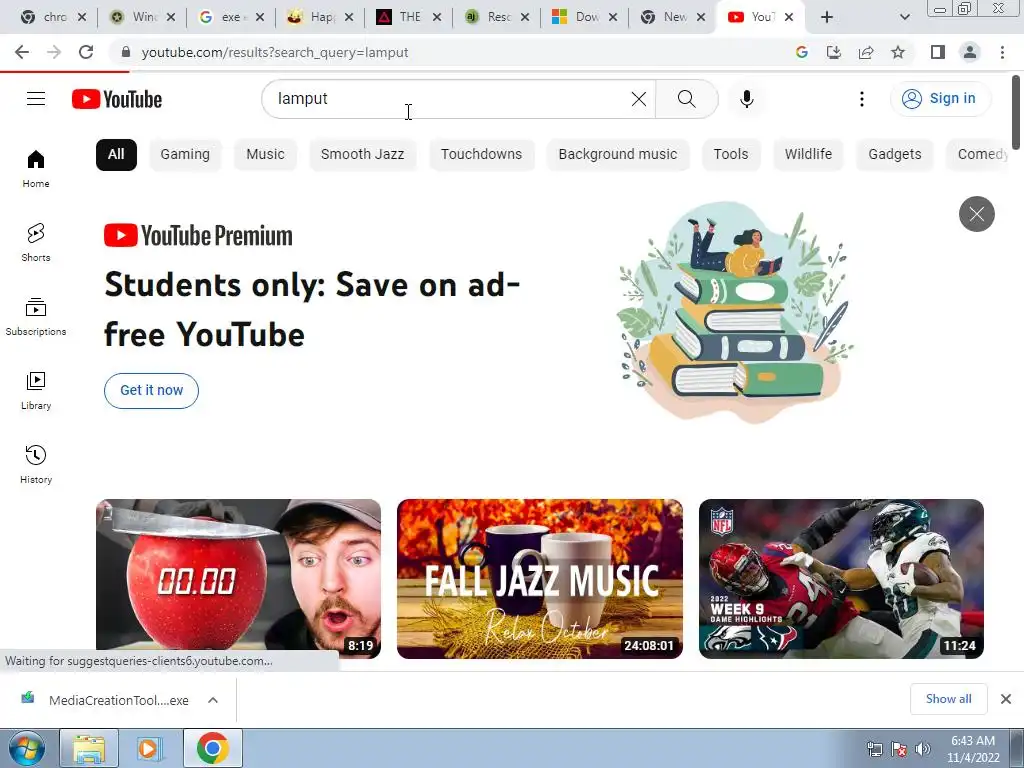Click the padlock site info icon

(x=126, y=52)
